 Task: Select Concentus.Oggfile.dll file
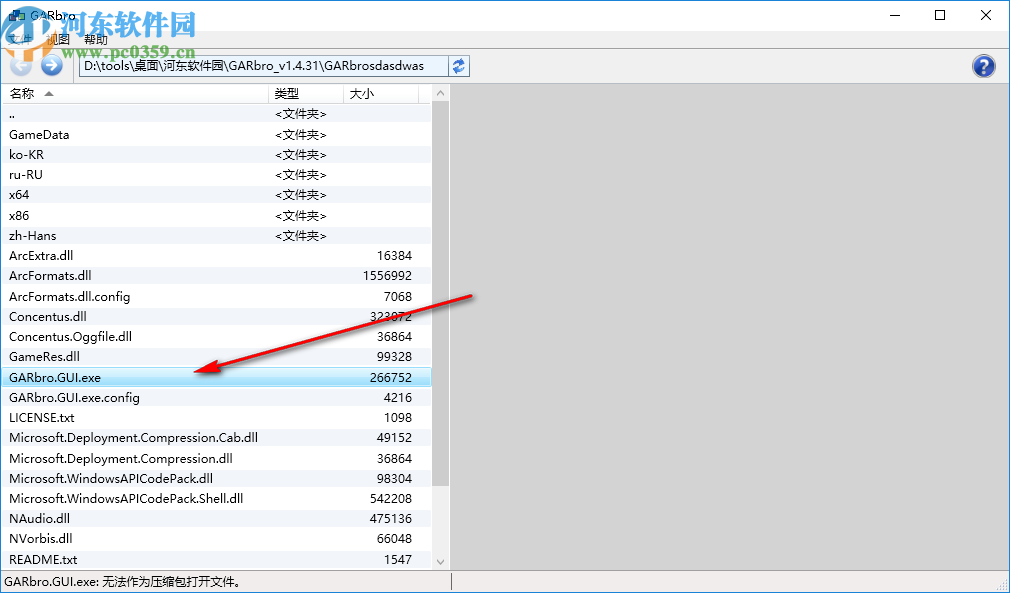[216, 336]
